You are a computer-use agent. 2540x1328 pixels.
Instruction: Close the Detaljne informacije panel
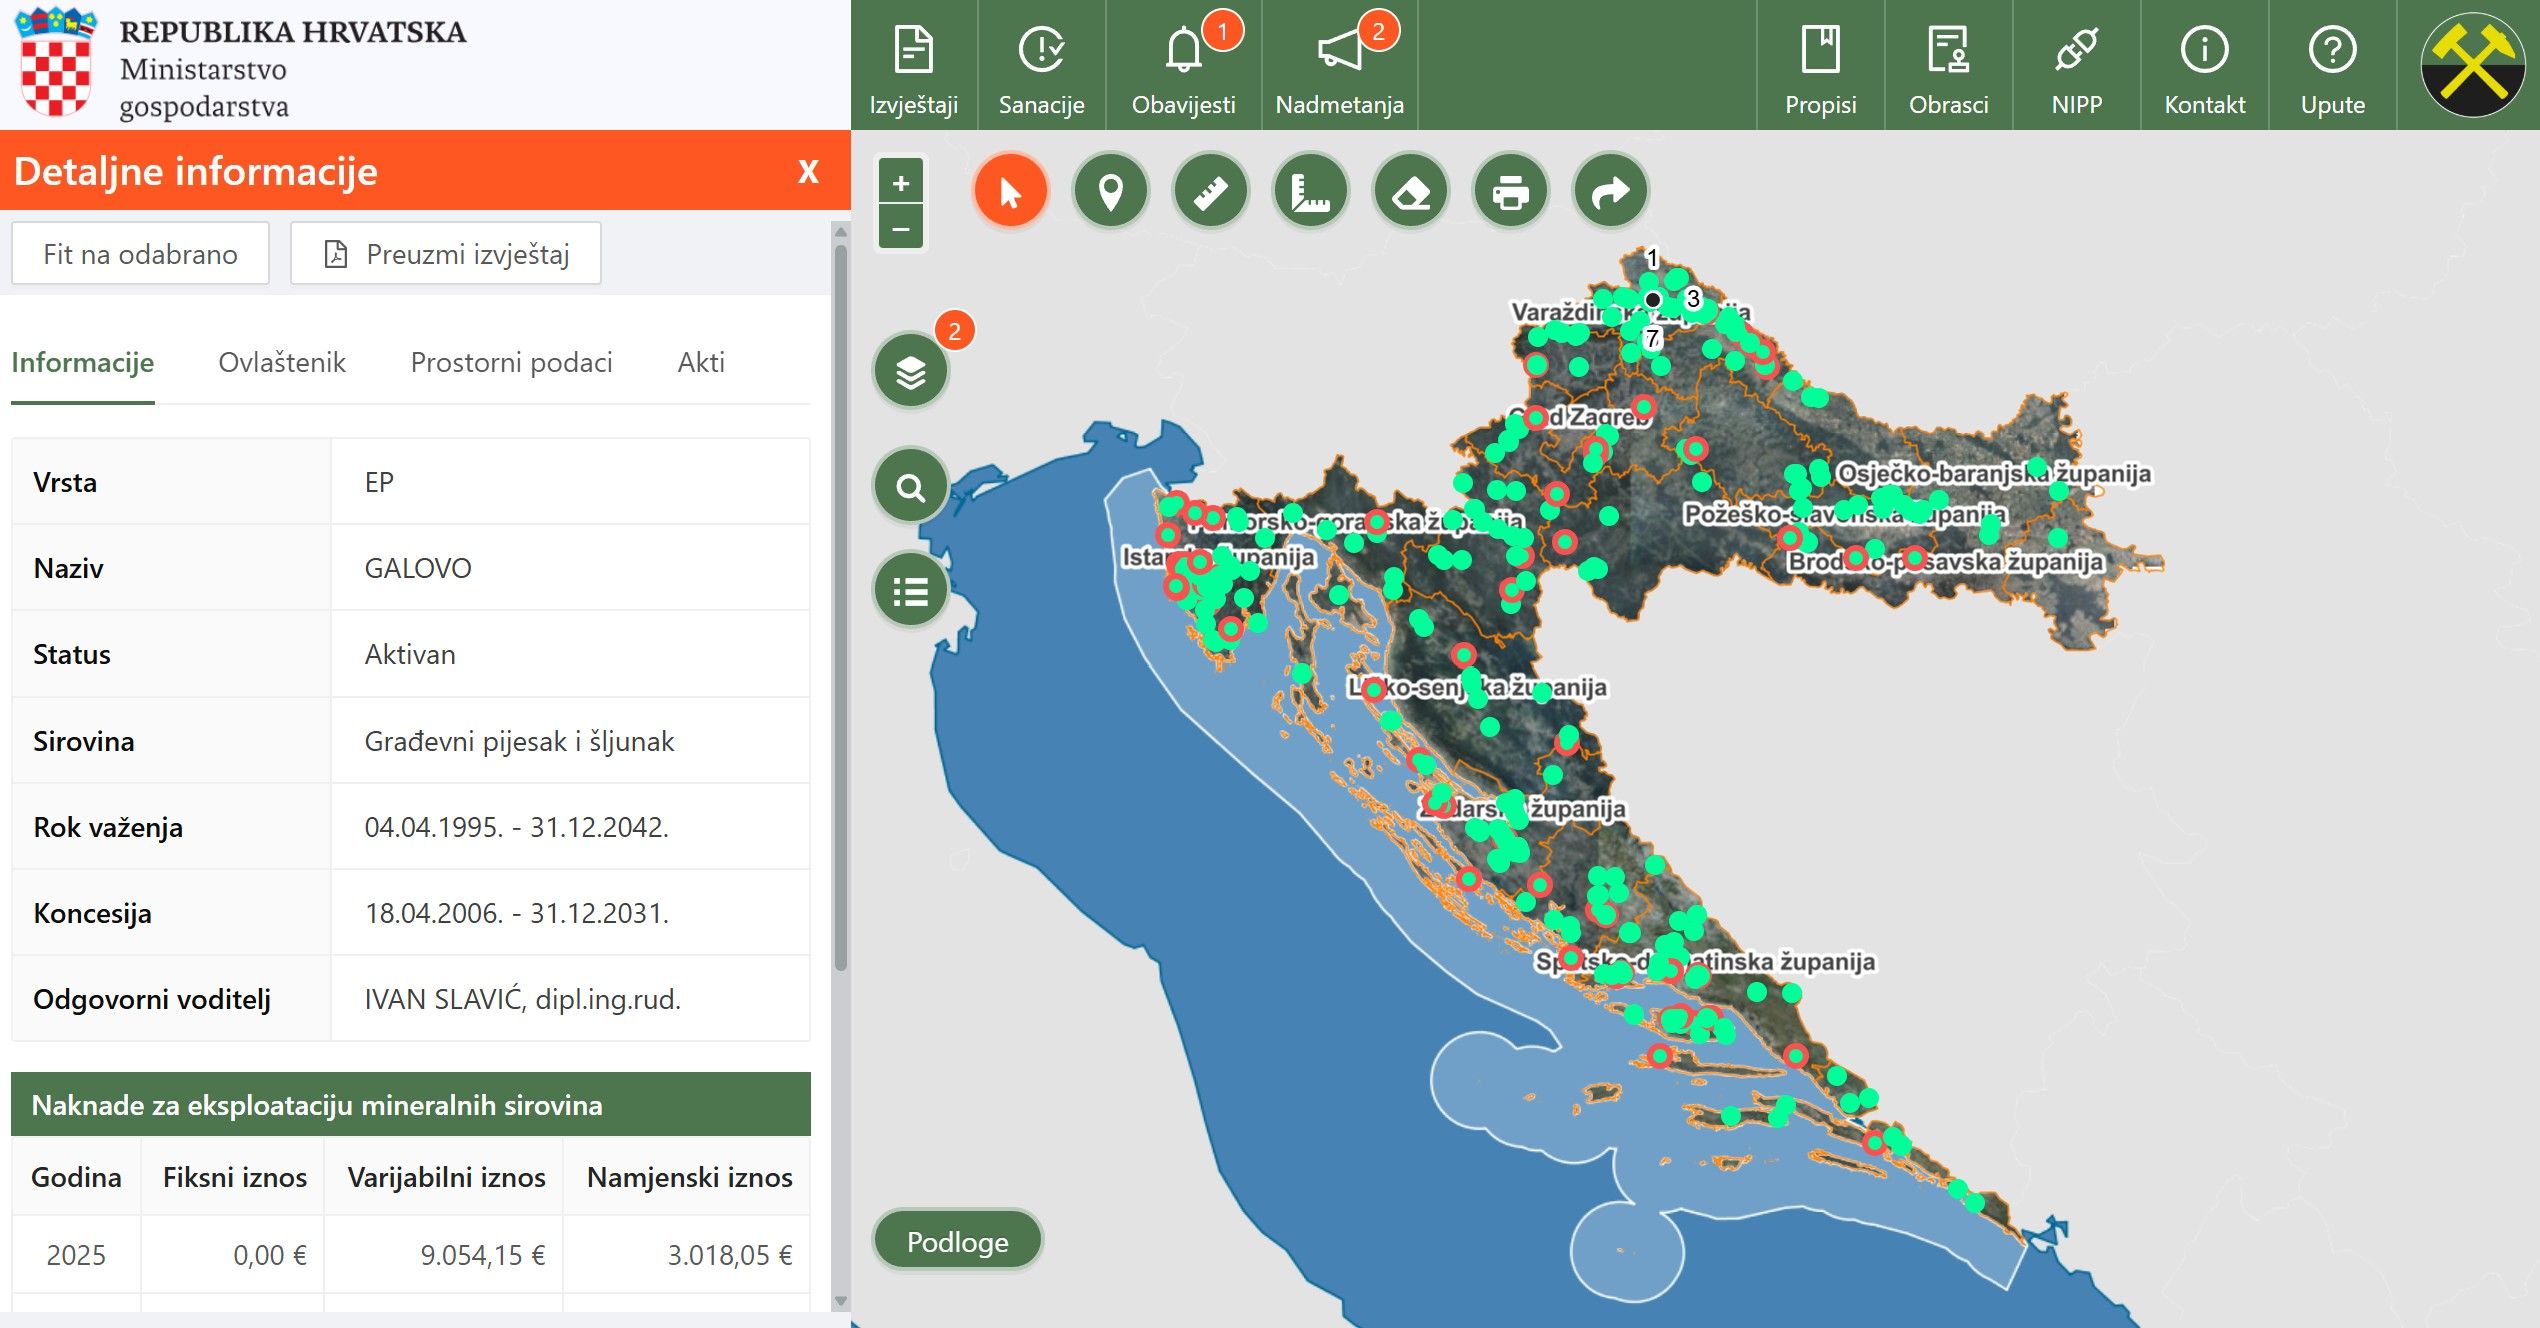click(x=808, y=171)
